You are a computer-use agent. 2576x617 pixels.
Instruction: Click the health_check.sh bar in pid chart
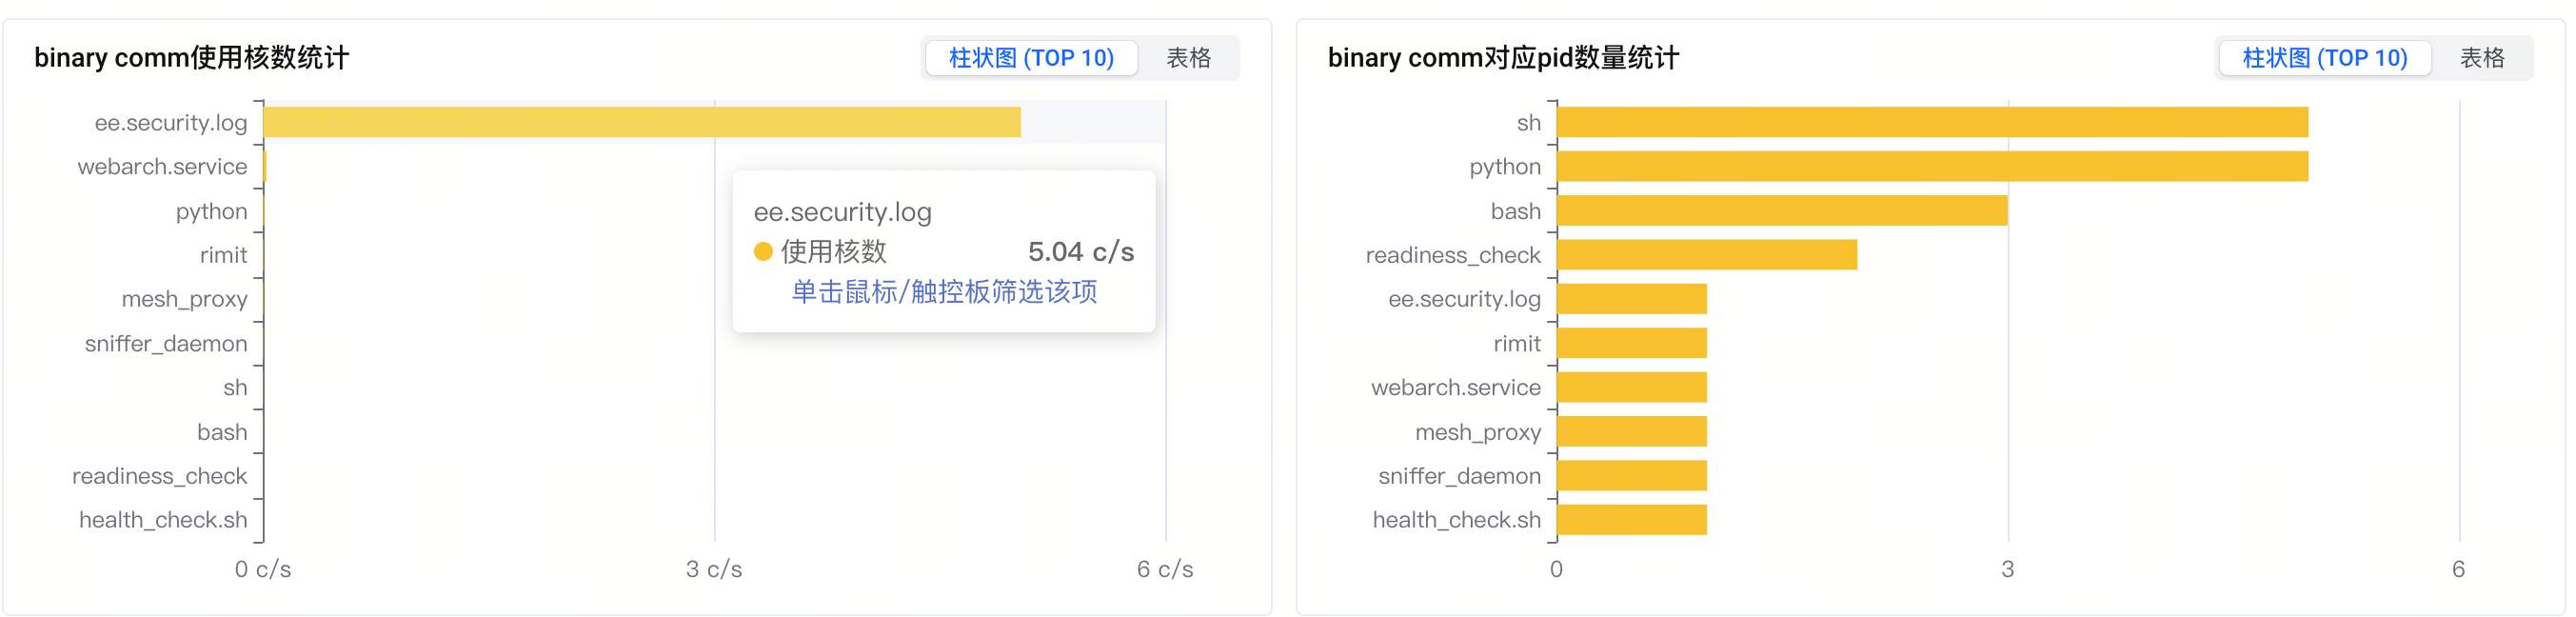1632,520
